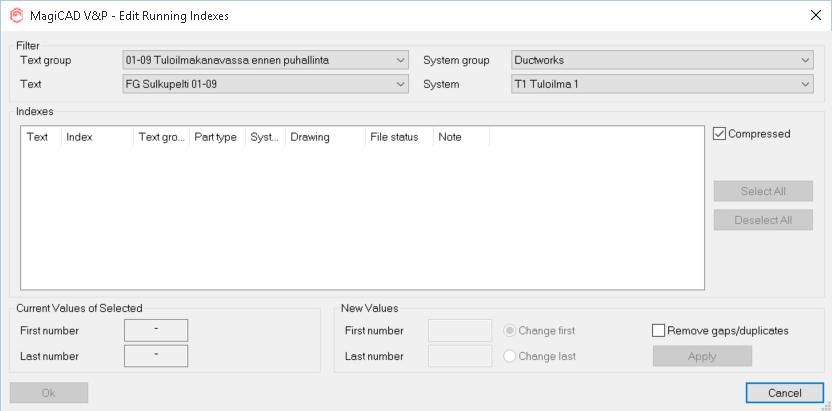This screenshot has height=411, width=832.
Task: Sort by the Drawing column header
Action: click(325, 137)
